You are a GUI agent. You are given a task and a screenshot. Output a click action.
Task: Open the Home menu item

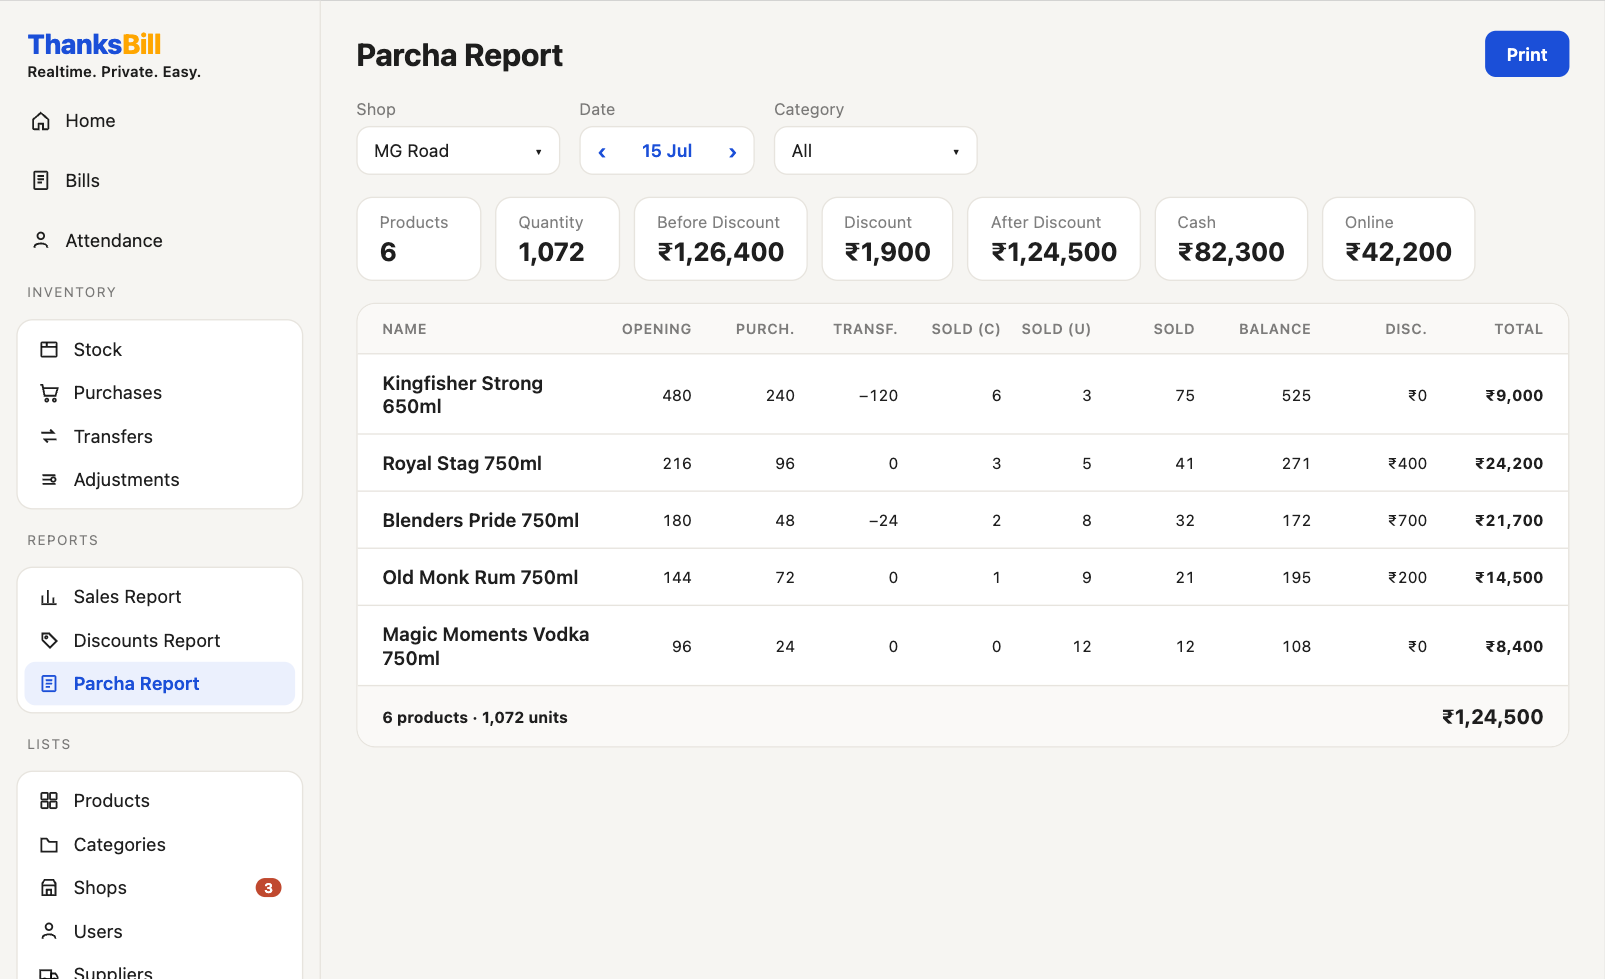point(160,121)
